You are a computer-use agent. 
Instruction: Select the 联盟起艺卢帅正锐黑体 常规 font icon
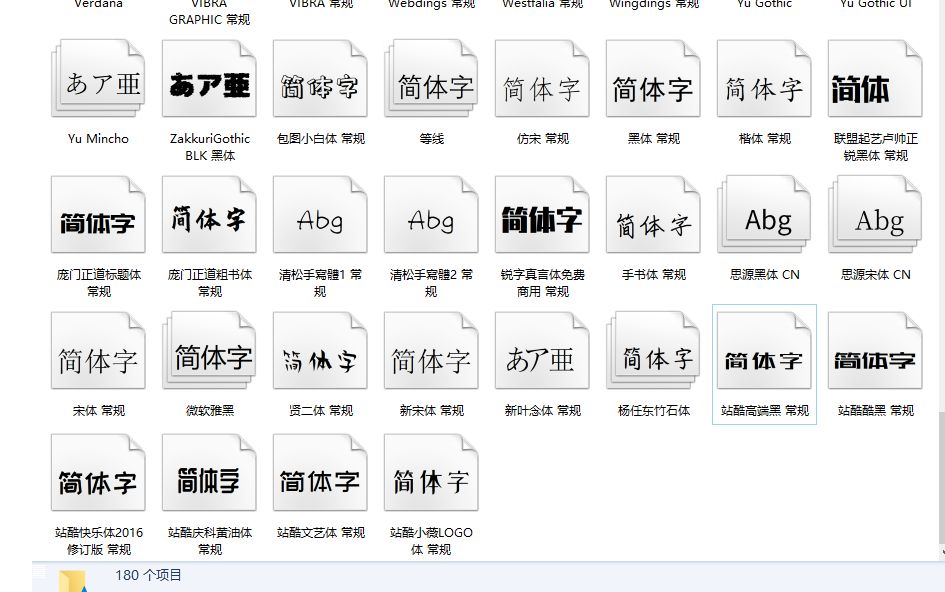pyautogui.click(x=874, y=78)
